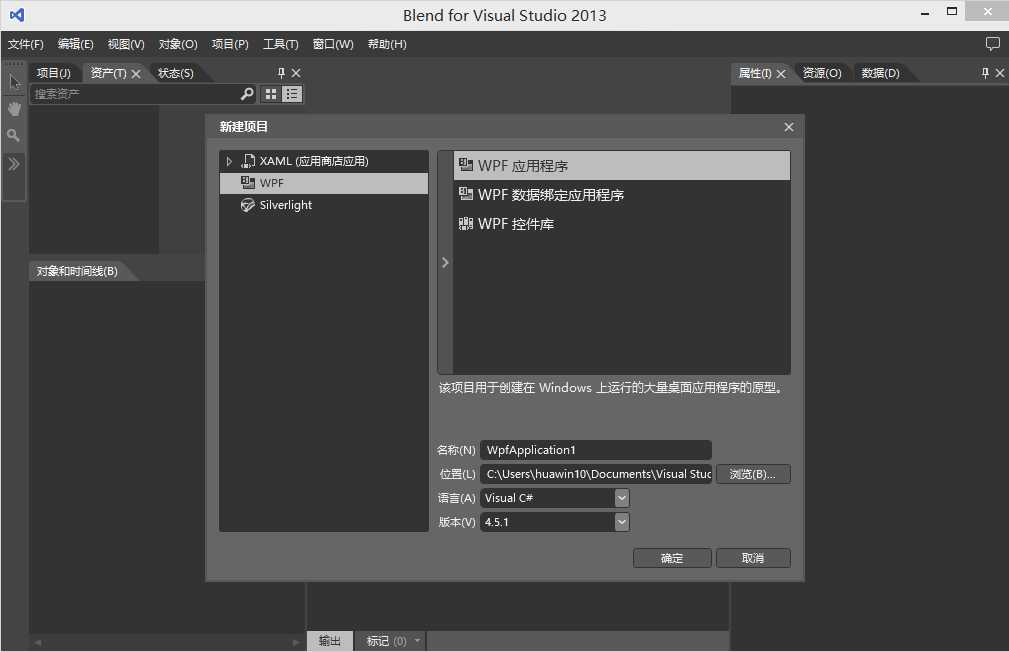Close the right properties panel group
The width and height of the screenshot is (1009, 652).
[1000, 73]
